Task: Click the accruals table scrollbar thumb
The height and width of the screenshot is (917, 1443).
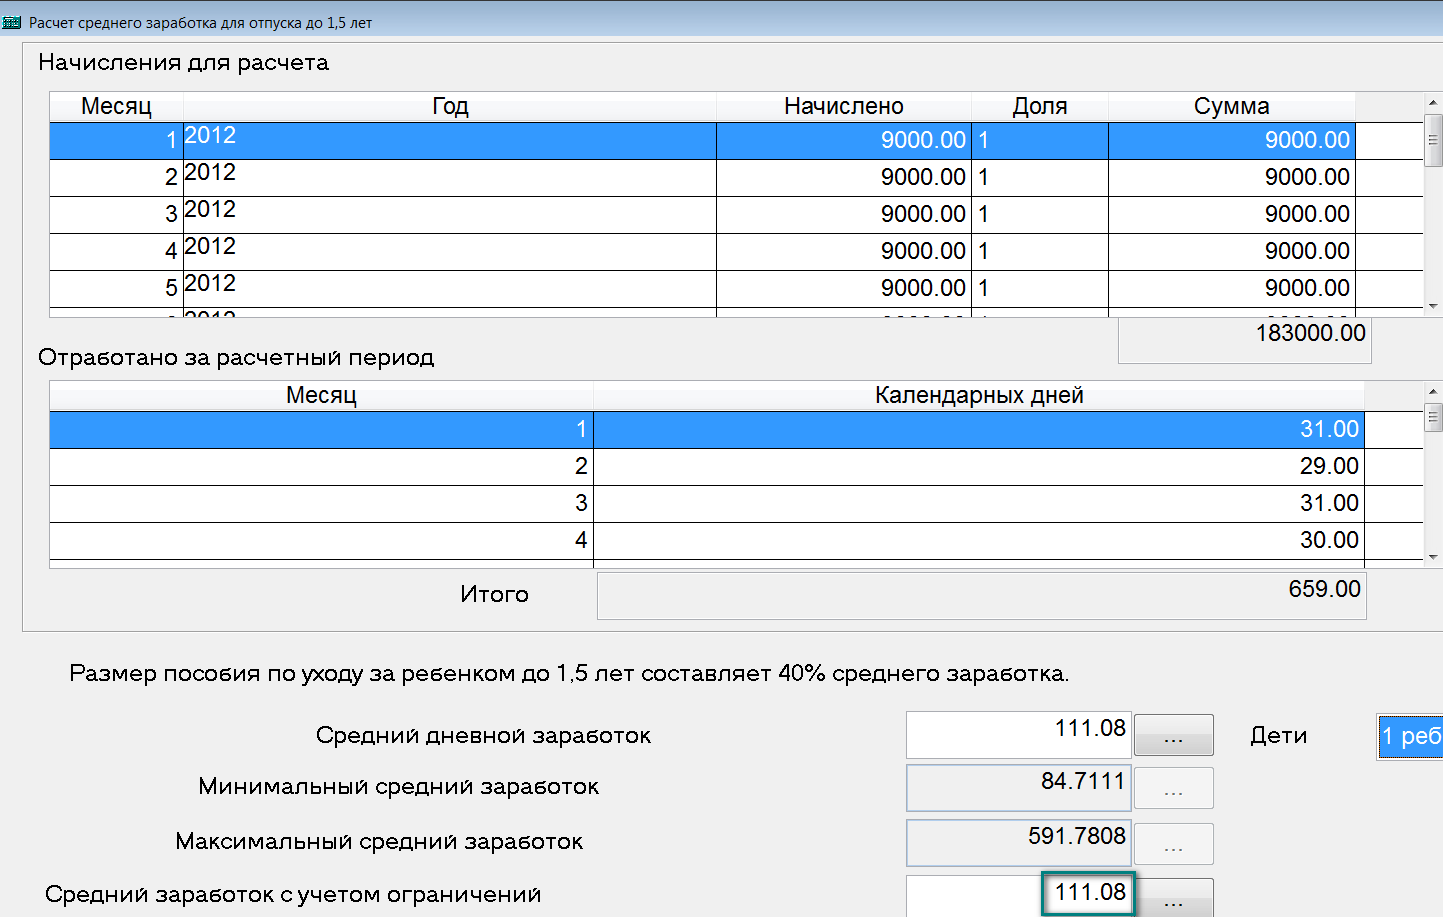Action: (x=1433, y=140)
